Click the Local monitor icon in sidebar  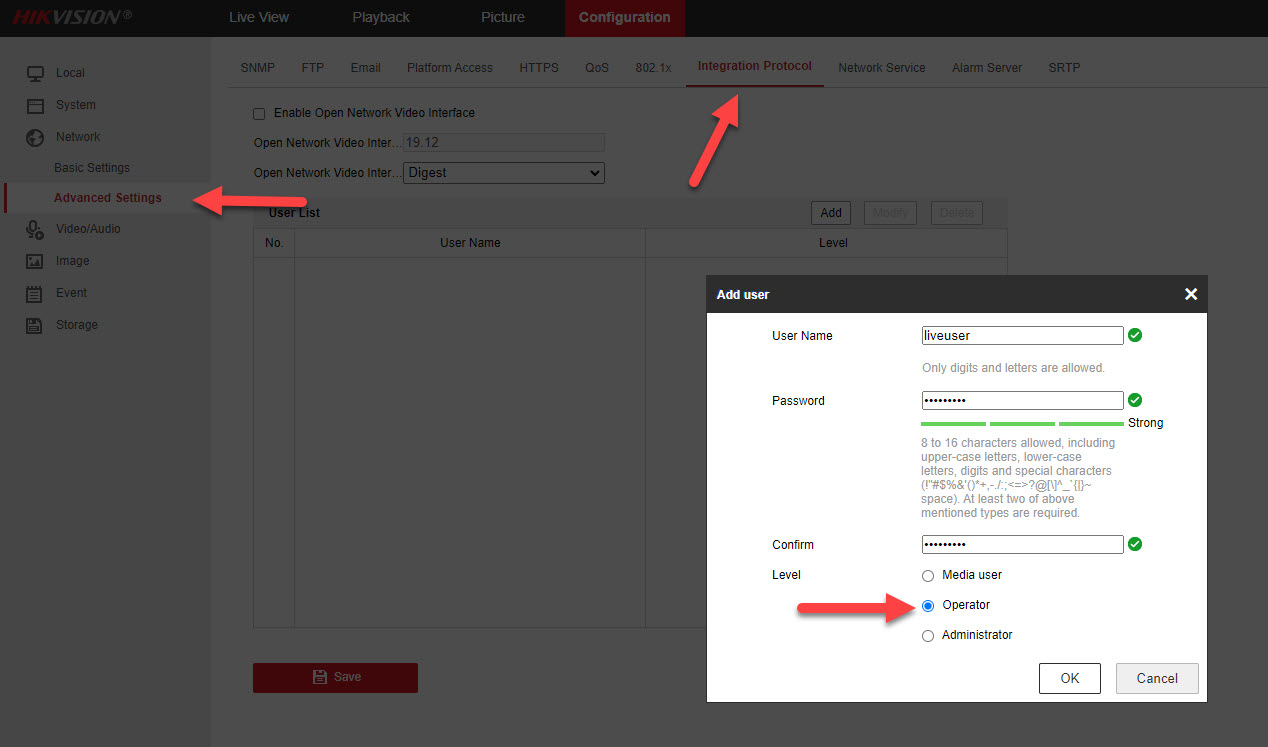tap(35, 73)
